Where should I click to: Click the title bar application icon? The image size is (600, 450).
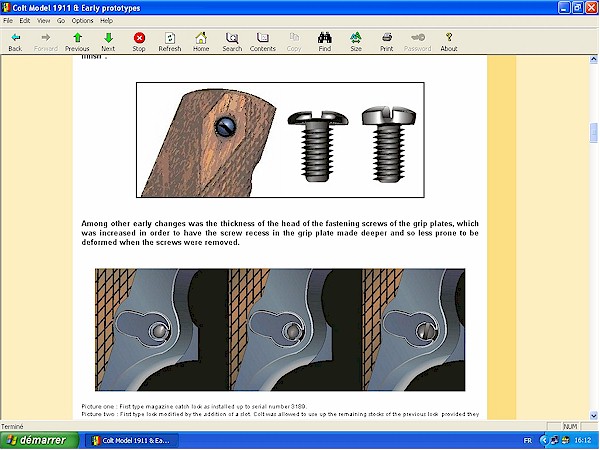click(x=6, y=8)
